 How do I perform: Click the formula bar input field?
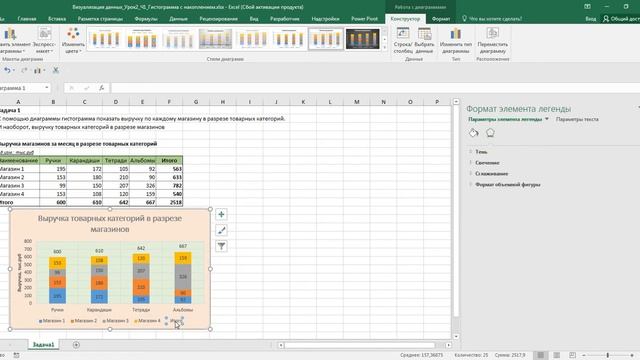click(376, 88)
